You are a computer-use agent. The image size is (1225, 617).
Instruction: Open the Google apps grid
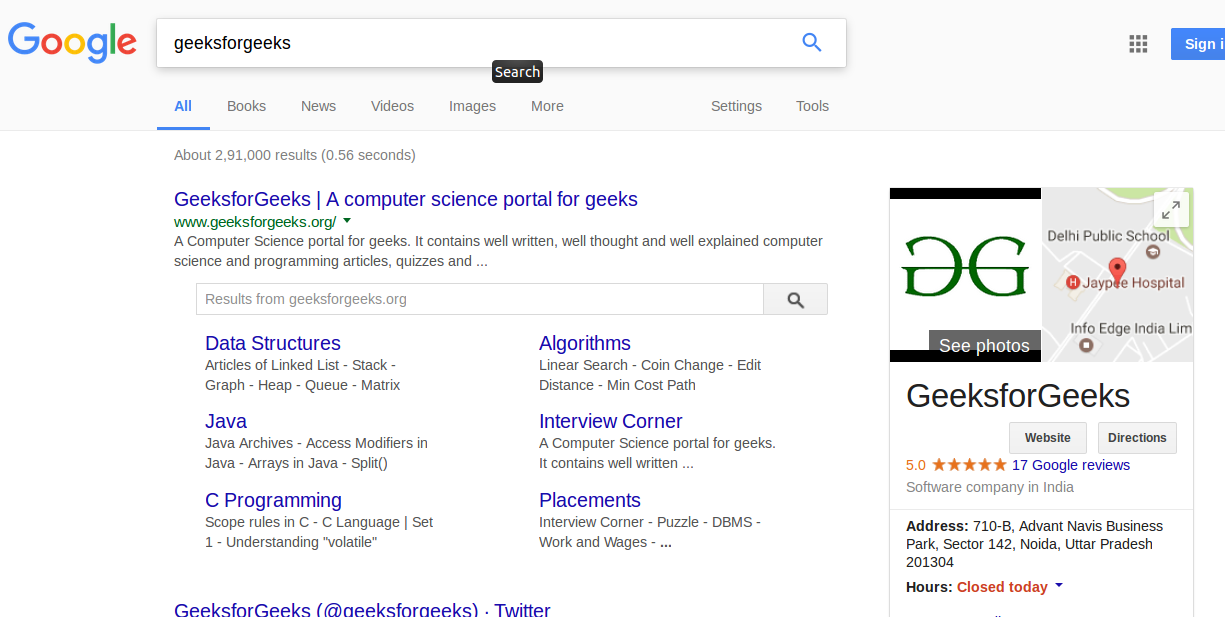coord(1138,43)
